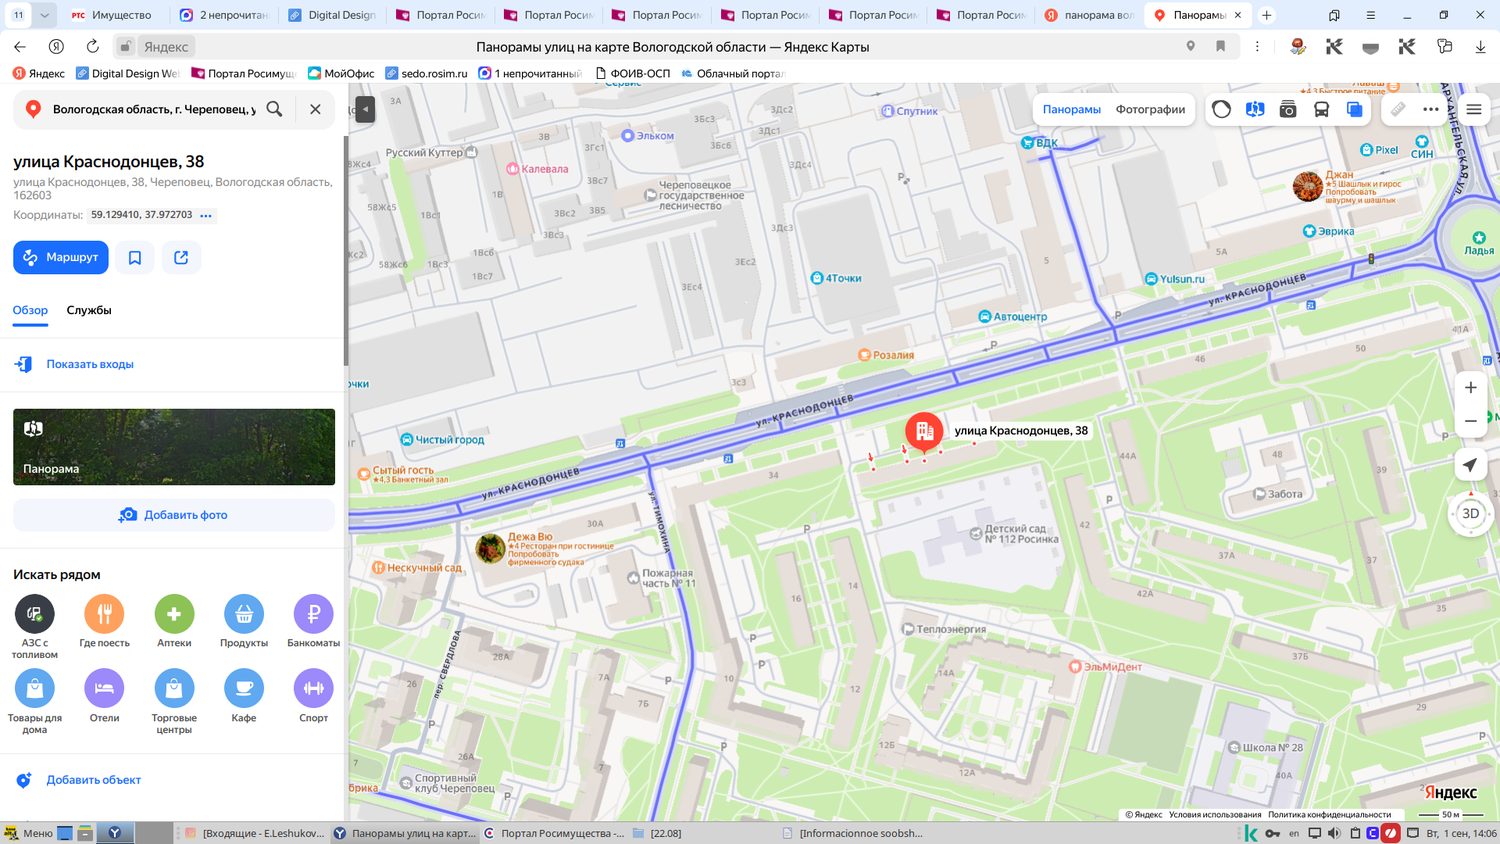Click the Добавить объект link
The height and width of the screenshot is (844, 1500).
pos(93,780)
